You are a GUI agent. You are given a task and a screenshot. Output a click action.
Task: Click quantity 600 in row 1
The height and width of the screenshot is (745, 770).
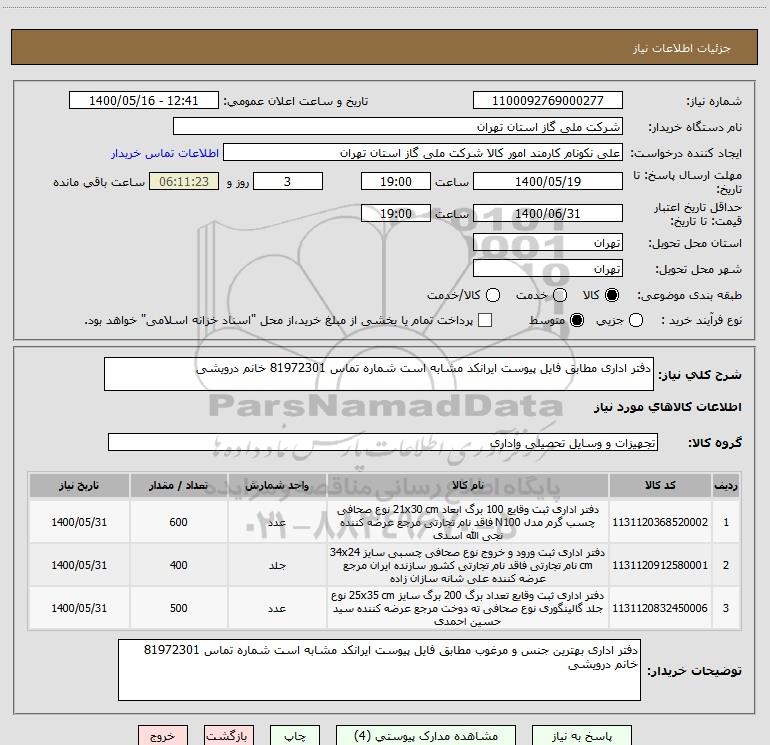coord(178,522)
